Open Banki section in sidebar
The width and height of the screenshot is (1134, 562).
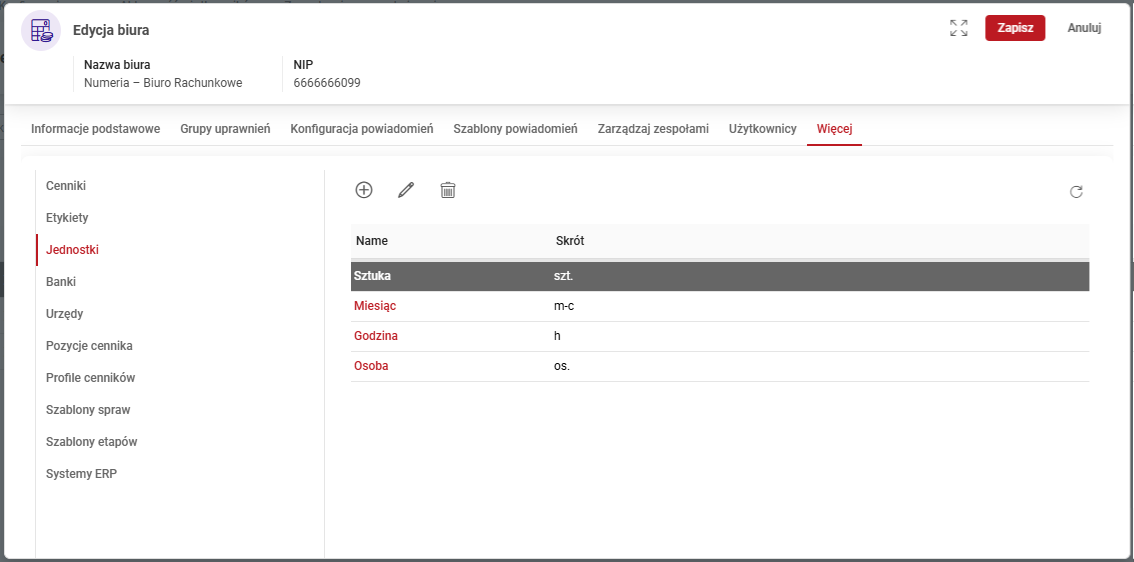[x=61, y=282]
